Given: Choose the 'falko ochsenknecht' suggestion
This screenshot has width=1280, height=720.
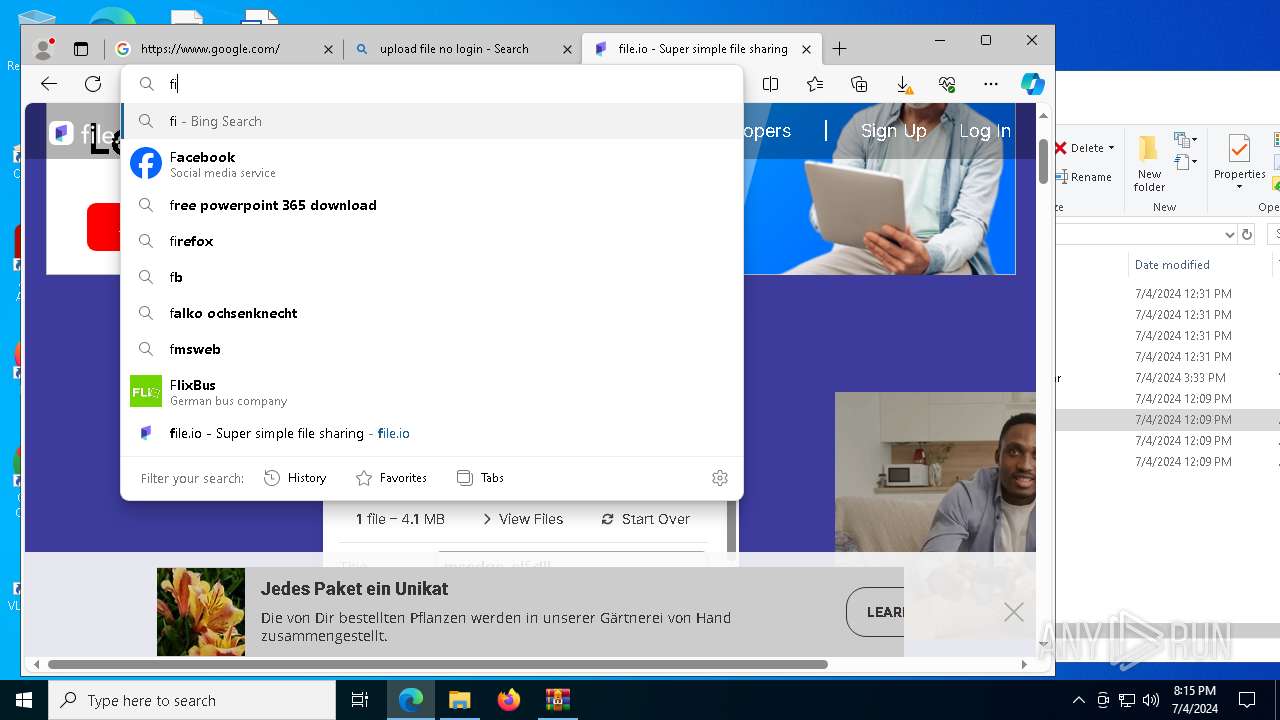Looking at the screenshot, I should click(432, 313).
